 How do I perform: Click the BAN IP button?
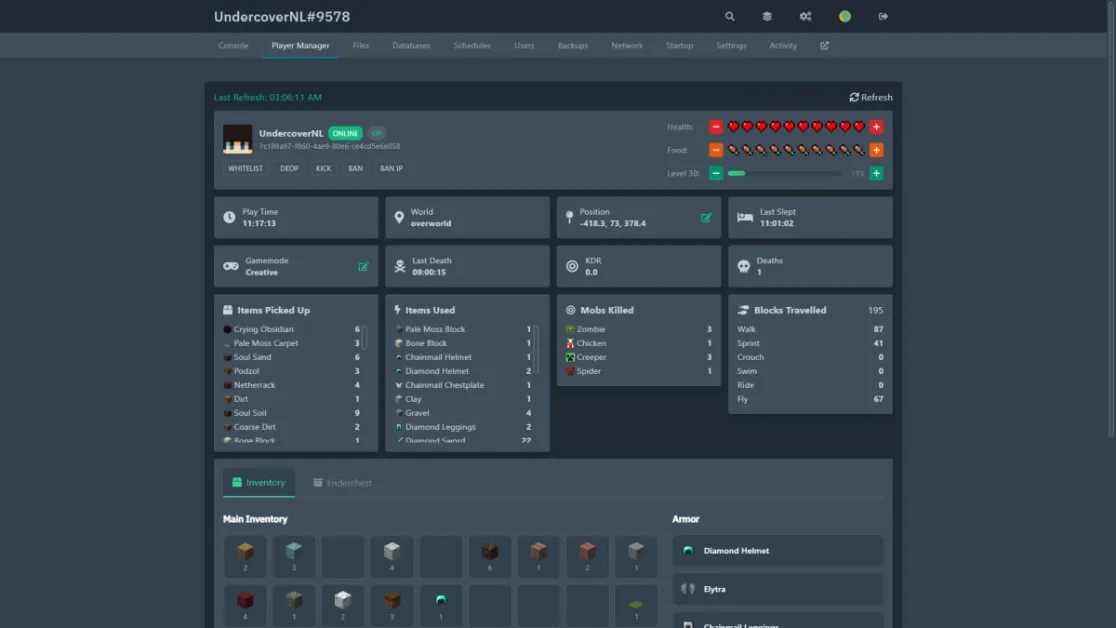(x=391, y=169)
